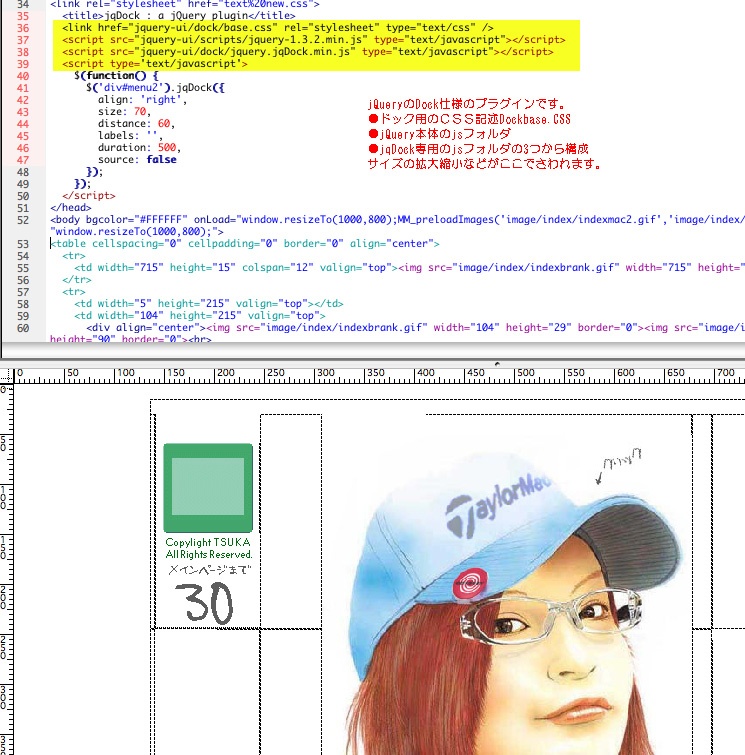The height and width of the screenshot is (755, 745).
Task: Click the closing '</head>' tag
Action: [x=71, y=208]
